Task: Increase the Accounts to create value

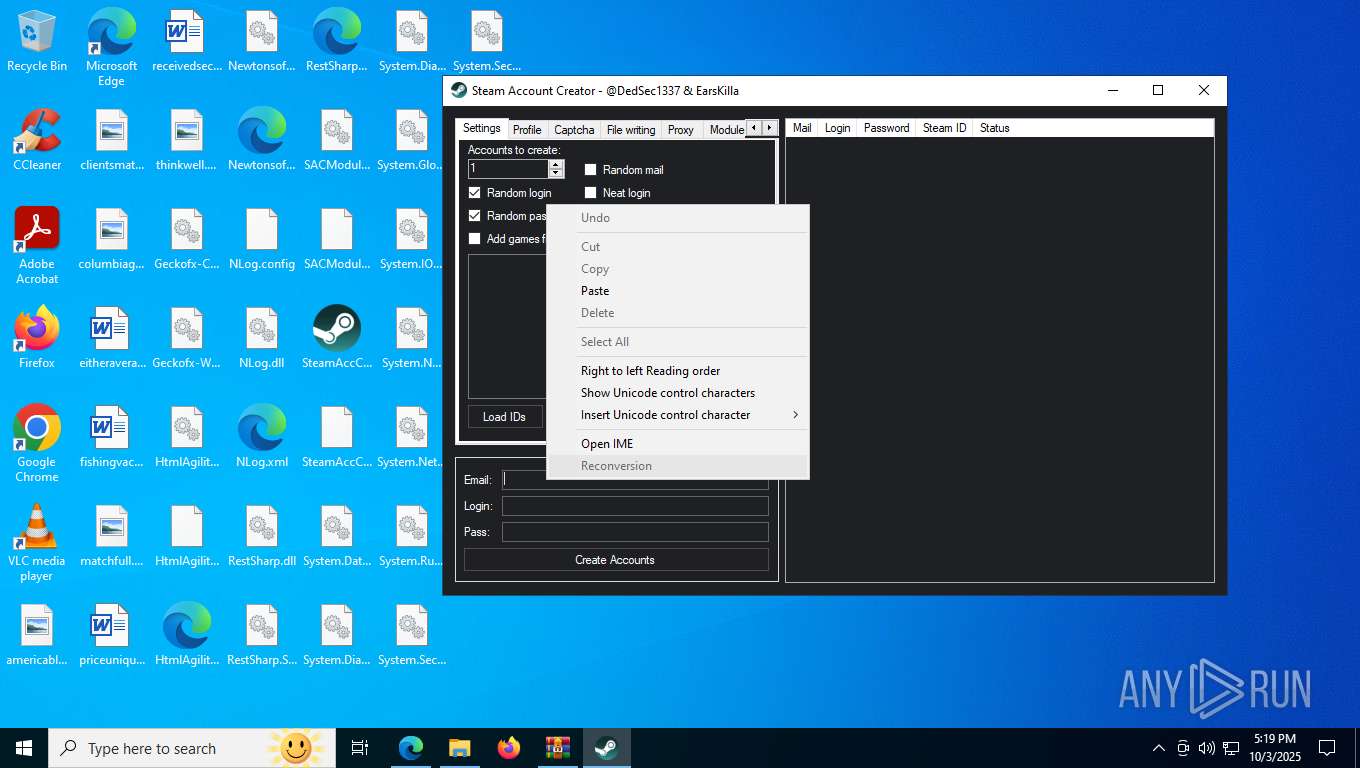Action: [556, 165]
